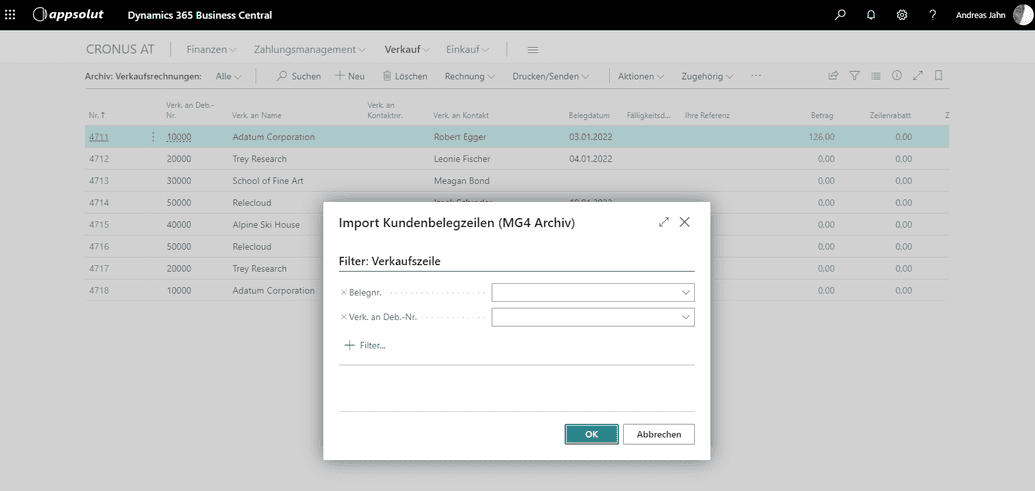Open the app launcher waffle icon
1035x491 pixels.
tap(11, 15)
